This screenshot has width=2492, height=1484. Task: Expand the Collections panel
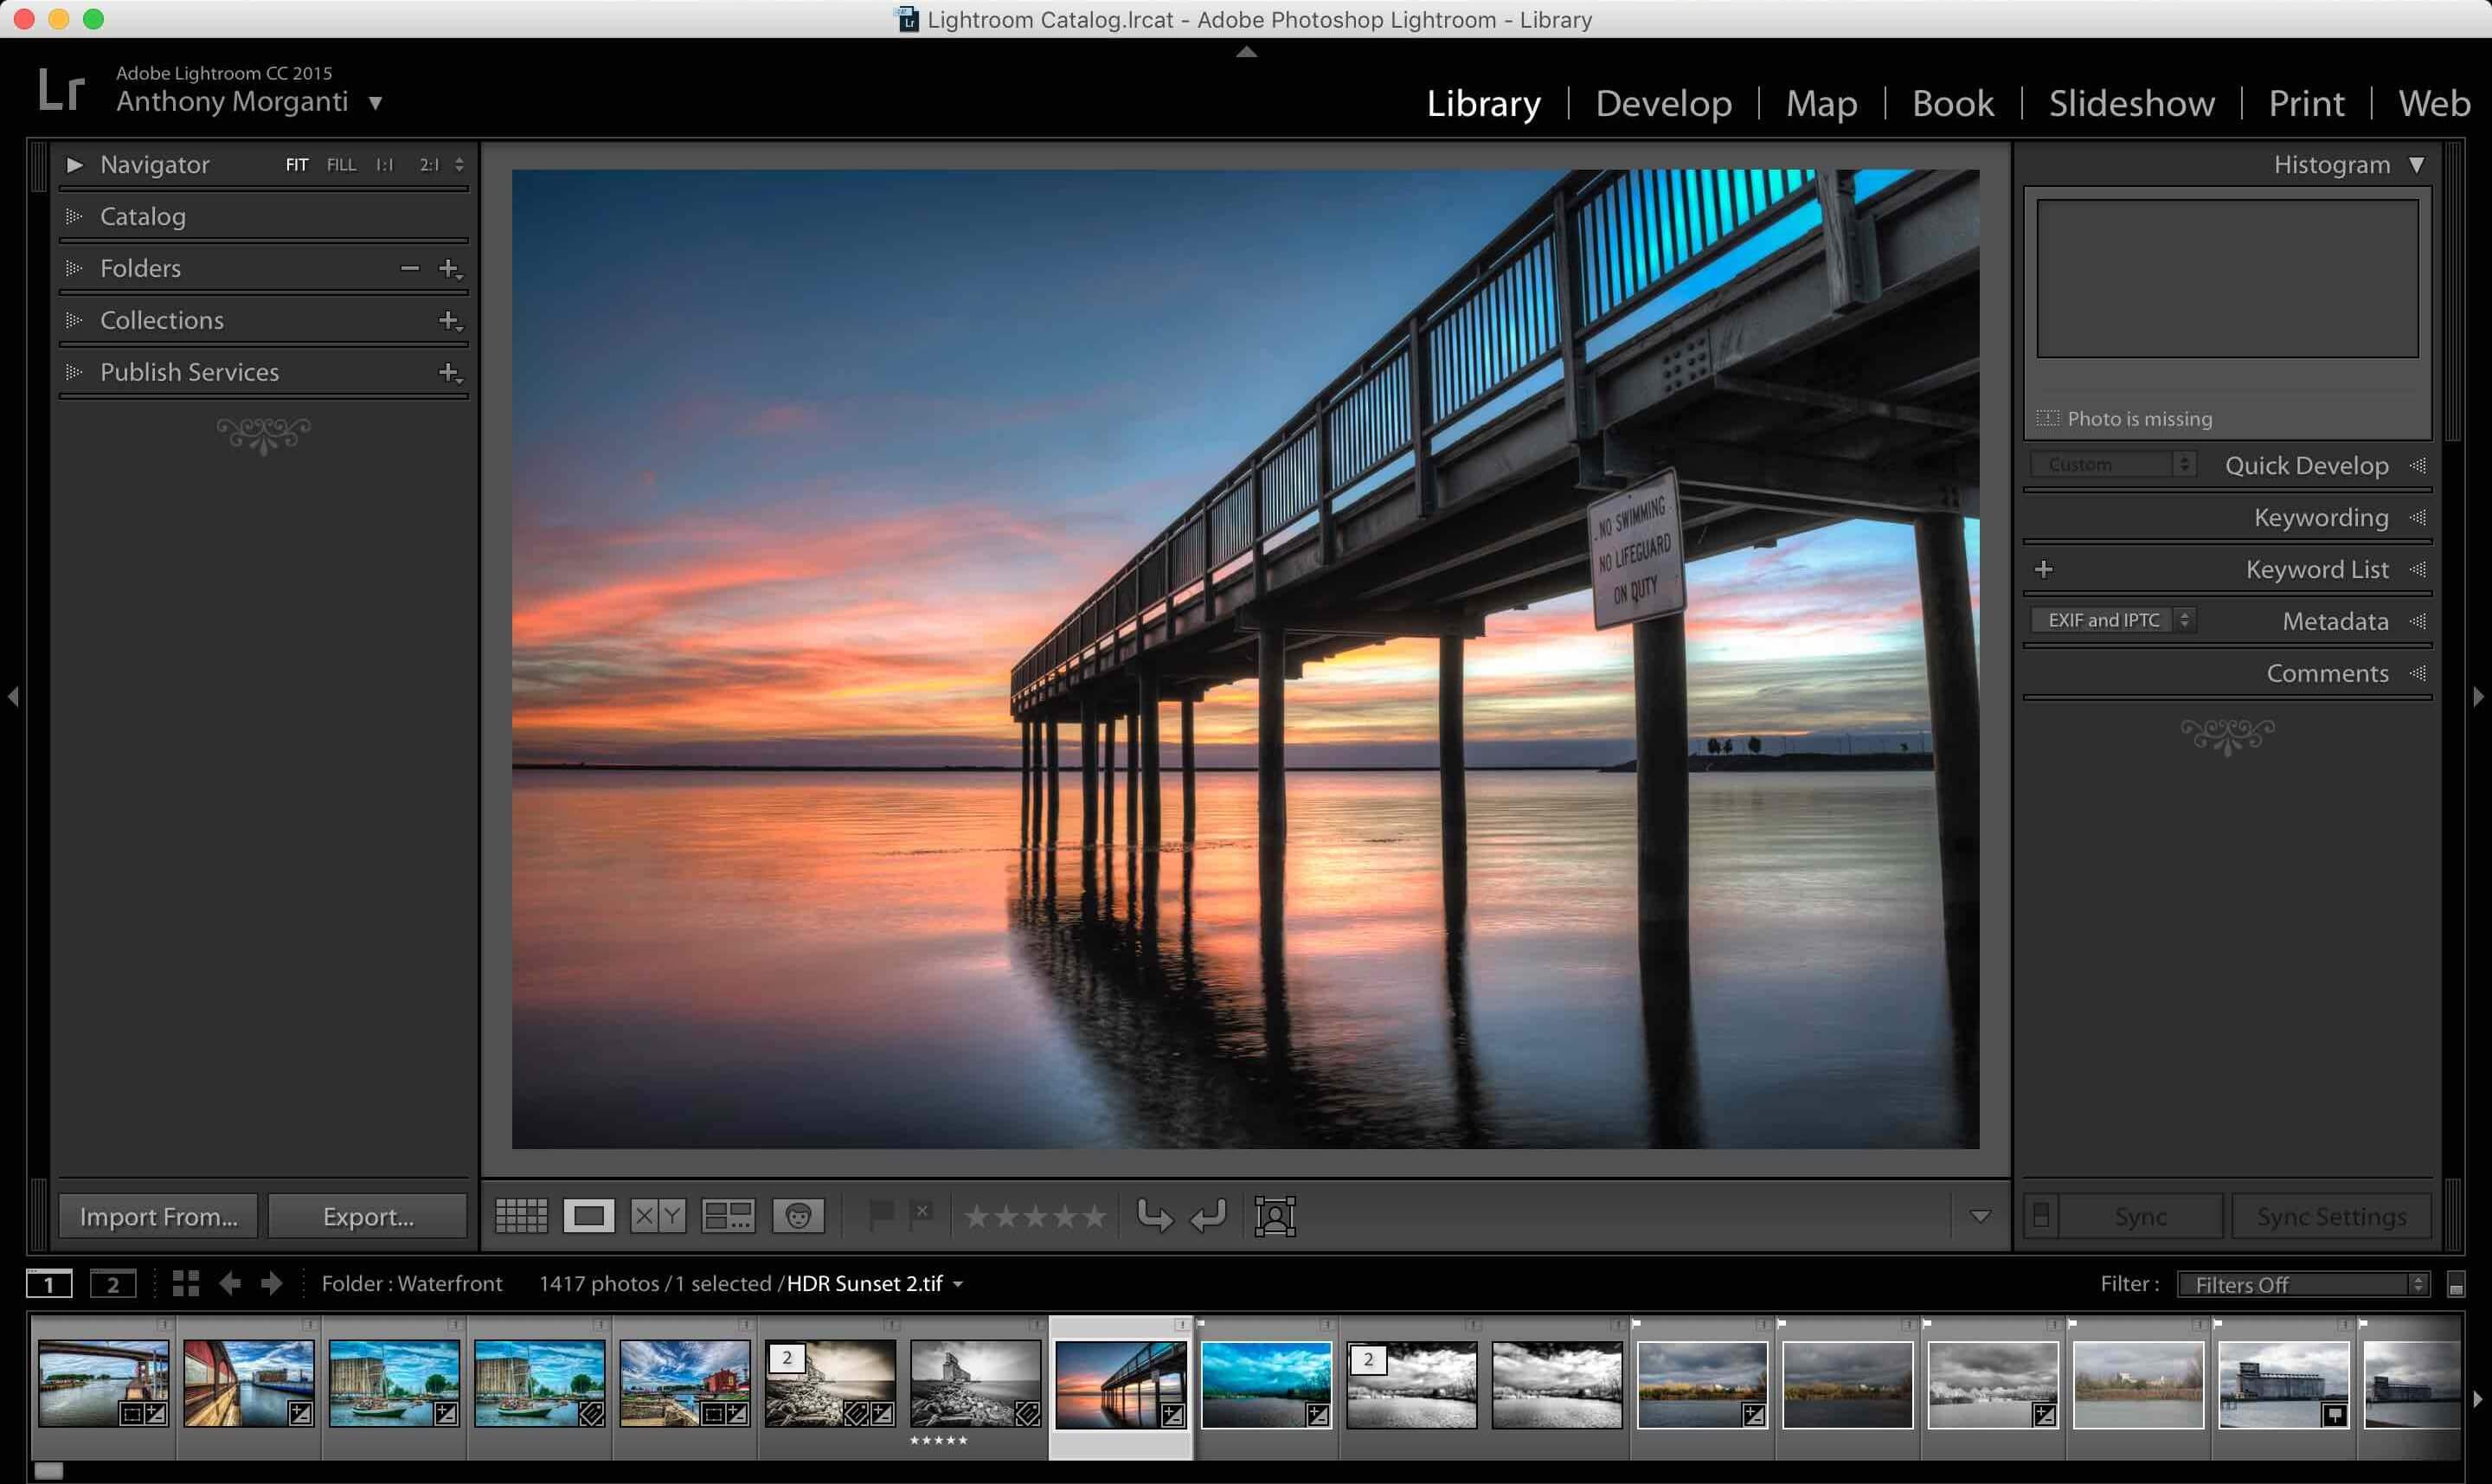(x=71, y=320)
